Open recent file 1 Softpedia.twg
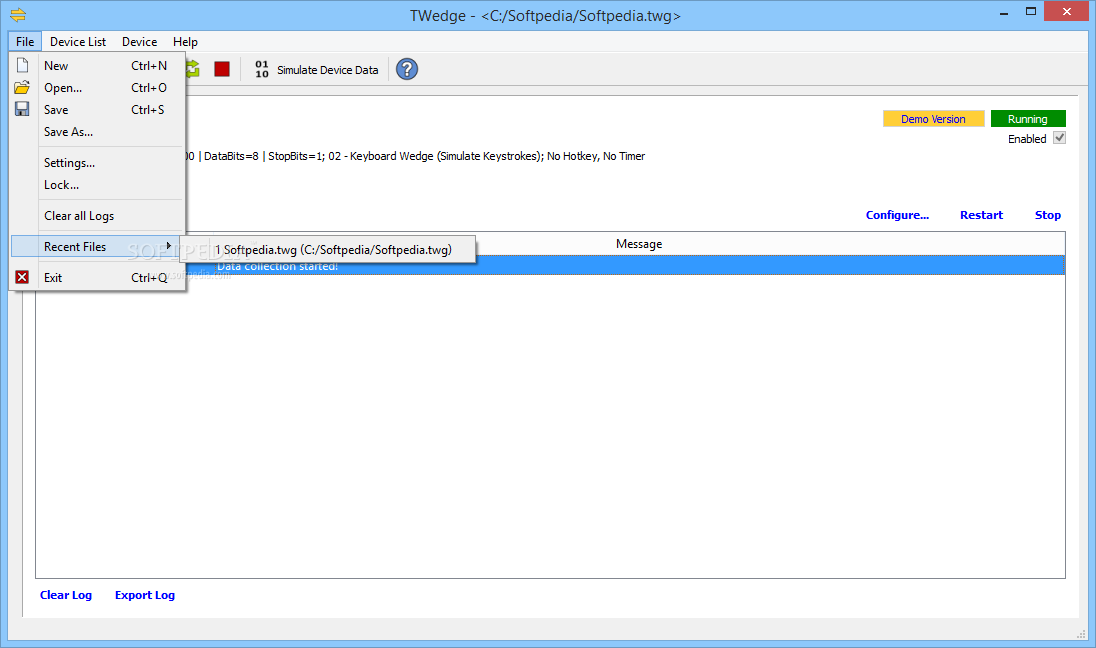 coord(328,250)
